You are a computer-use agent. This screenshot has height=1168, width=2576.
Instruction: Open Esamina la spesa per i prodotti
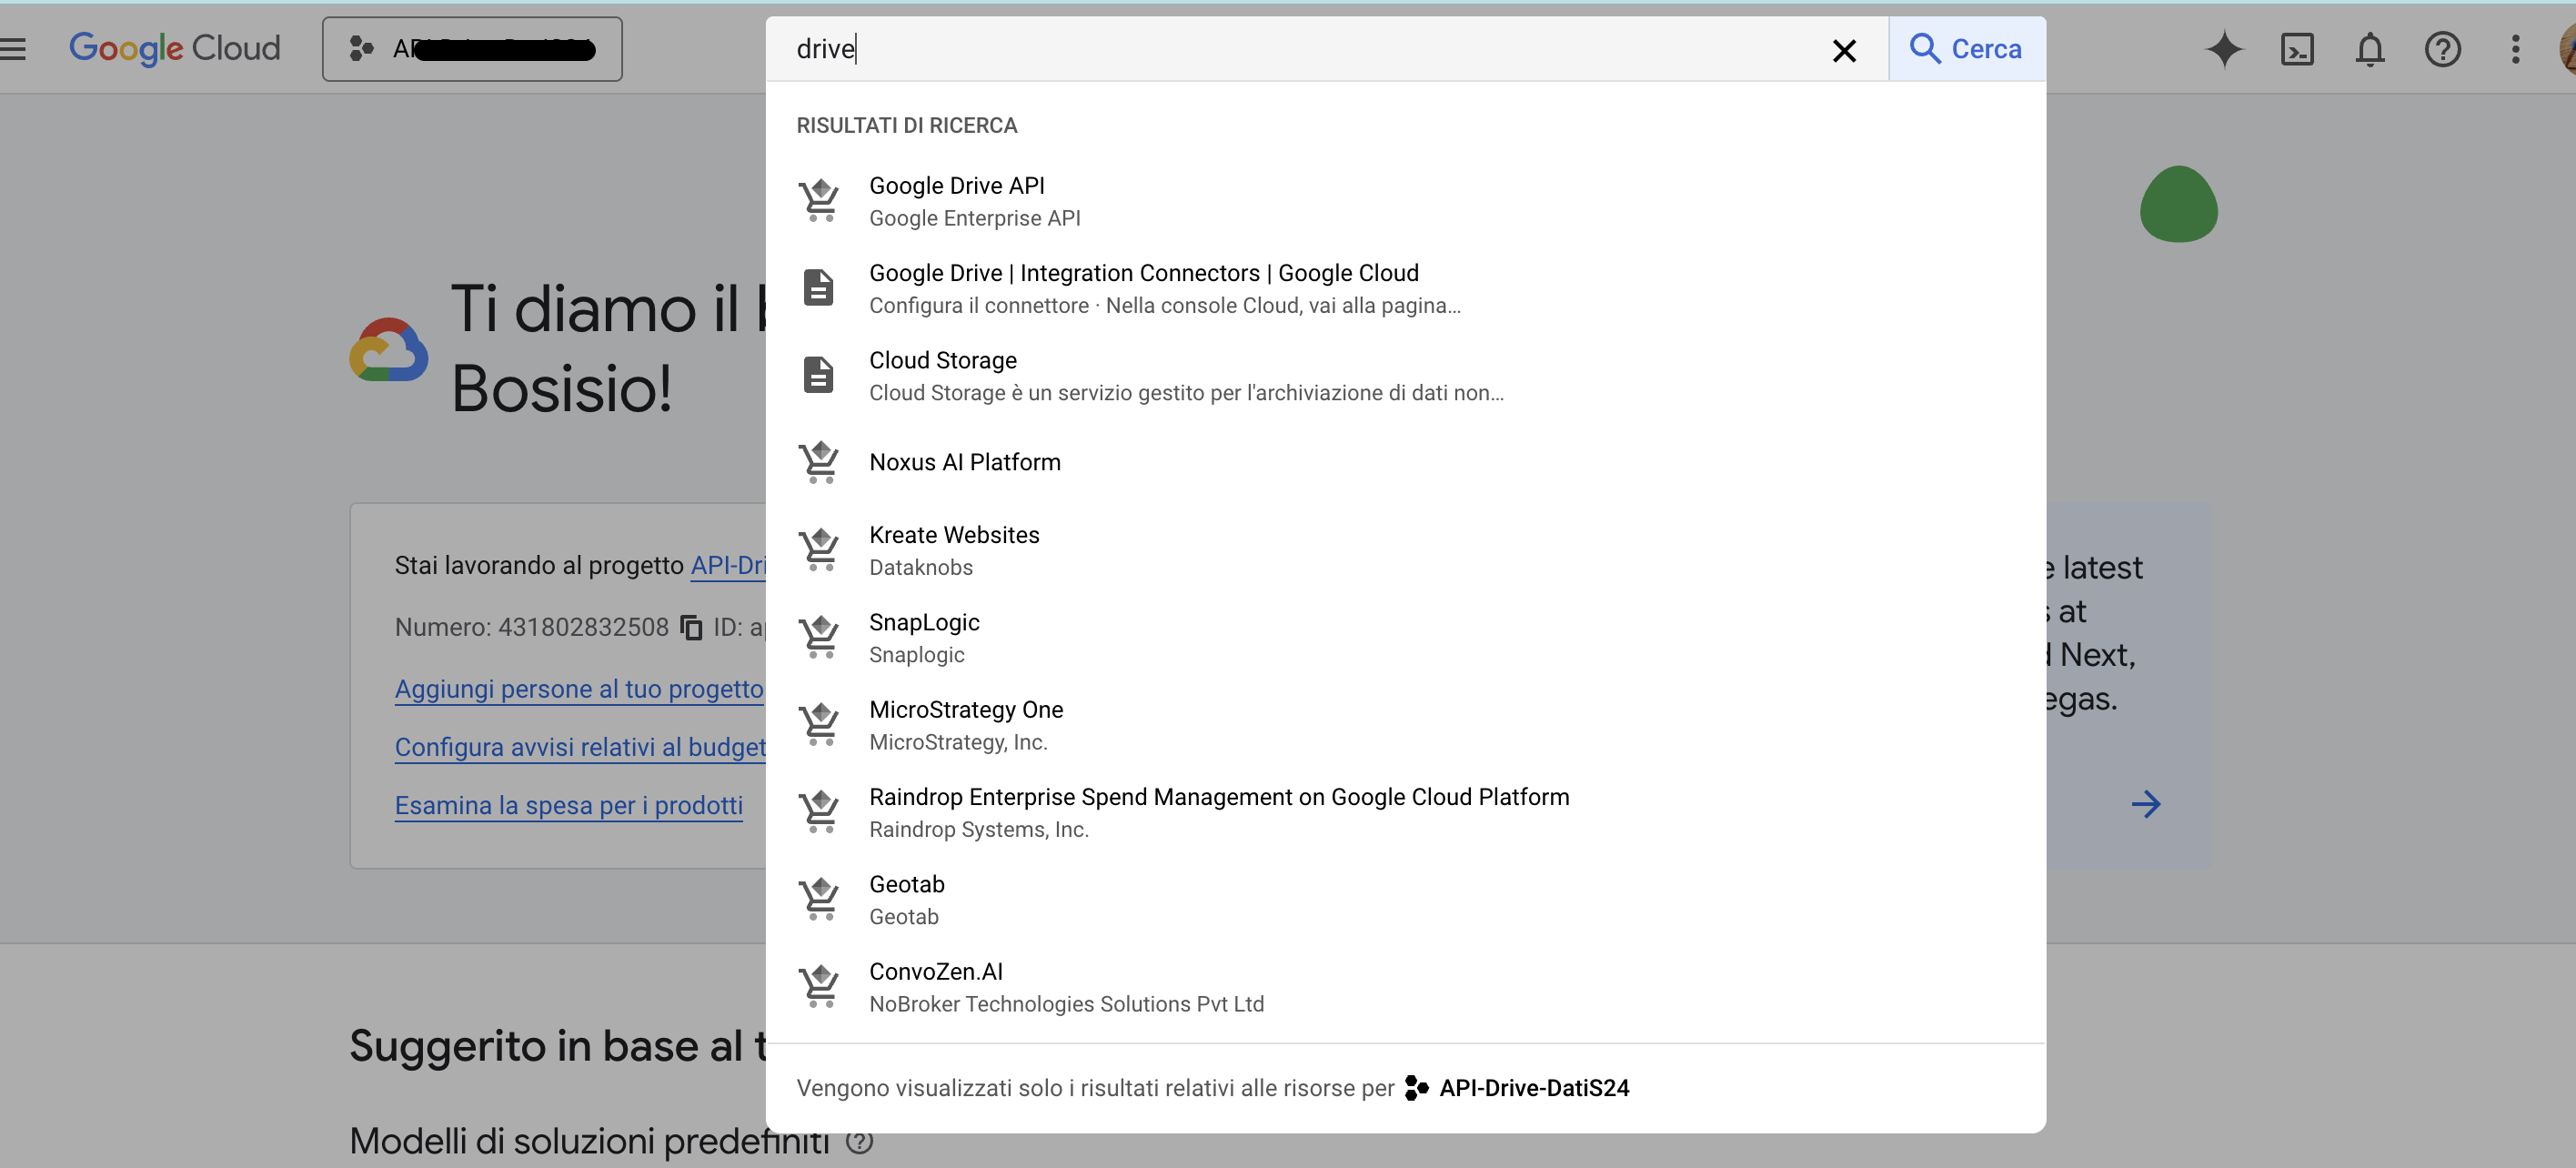568,804
